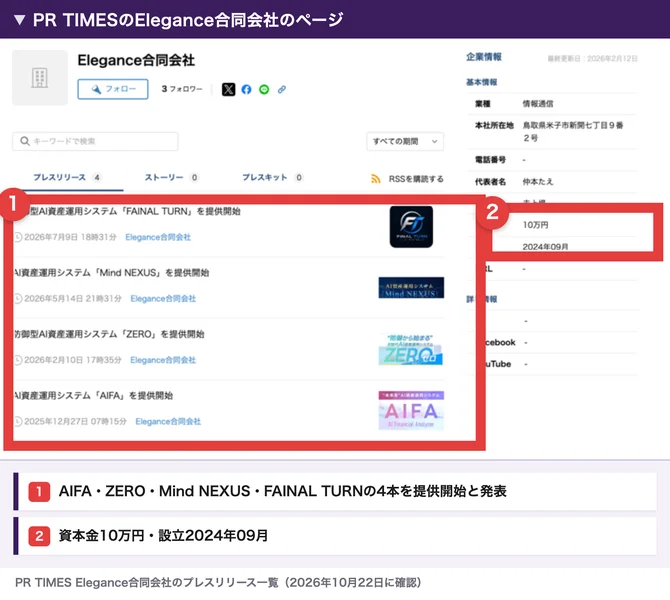Open the Mind NEXUS press release title
The height and width of the screenshot is (600, 670).
pyautogui.click(x=111, y=273)
